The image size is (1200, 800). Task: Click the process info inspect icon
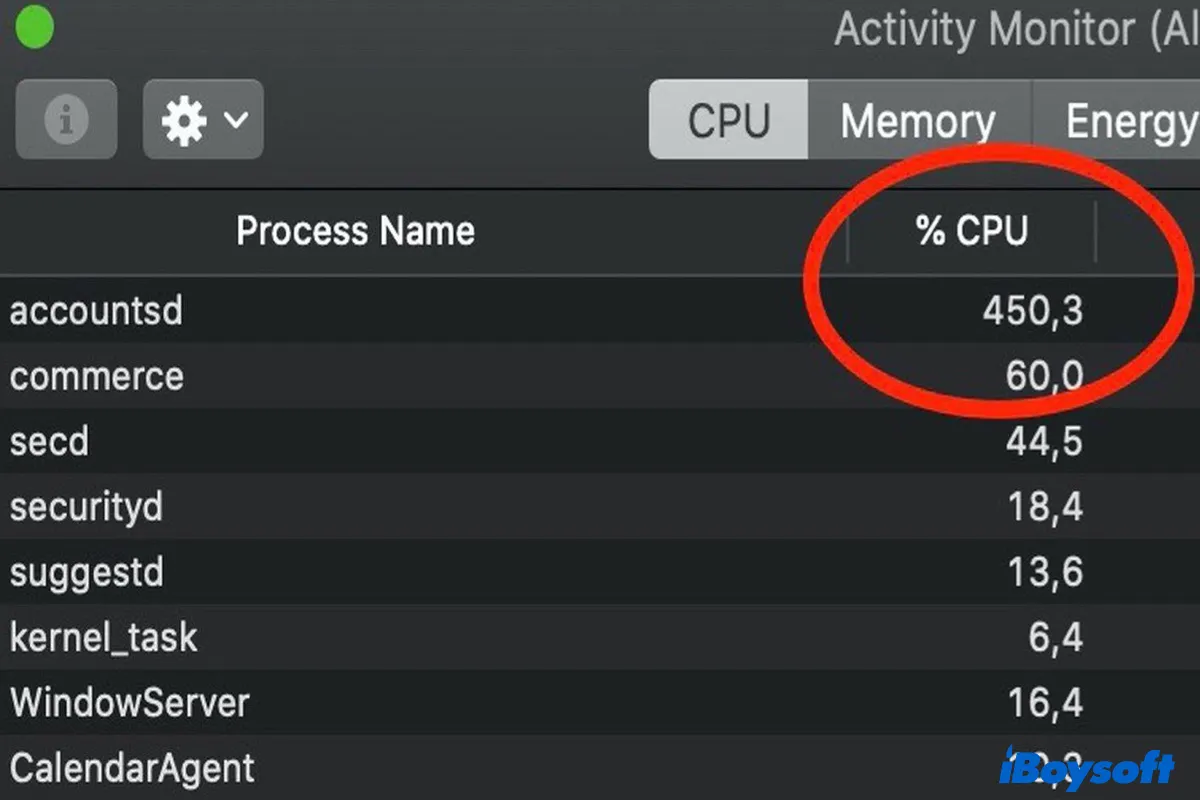point(66,120)
